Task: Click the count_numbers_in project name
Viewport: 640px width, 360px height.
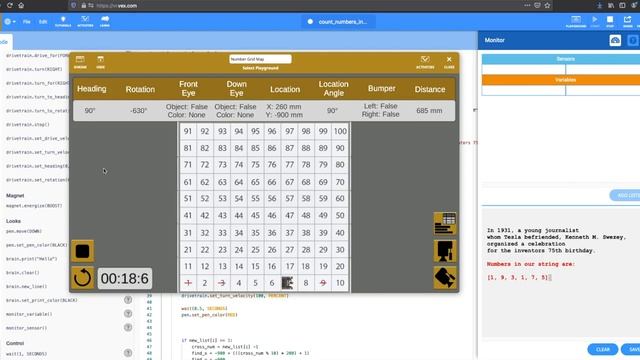Action: click(342, 22)
